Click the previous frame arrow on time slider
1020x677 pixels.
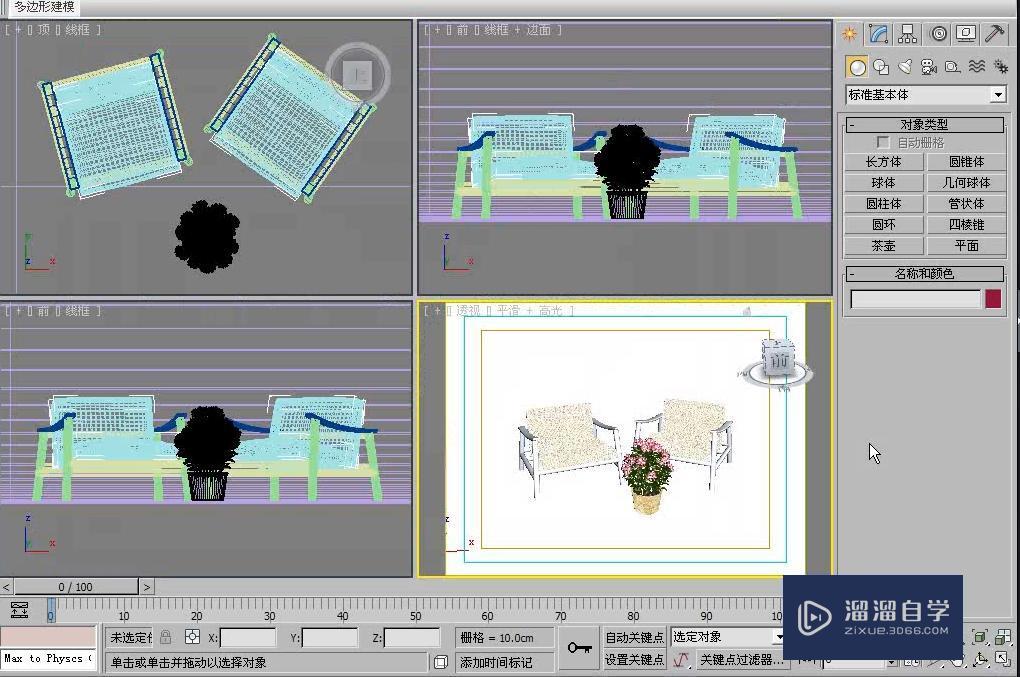pyautogui.click(x=7, y=587)
